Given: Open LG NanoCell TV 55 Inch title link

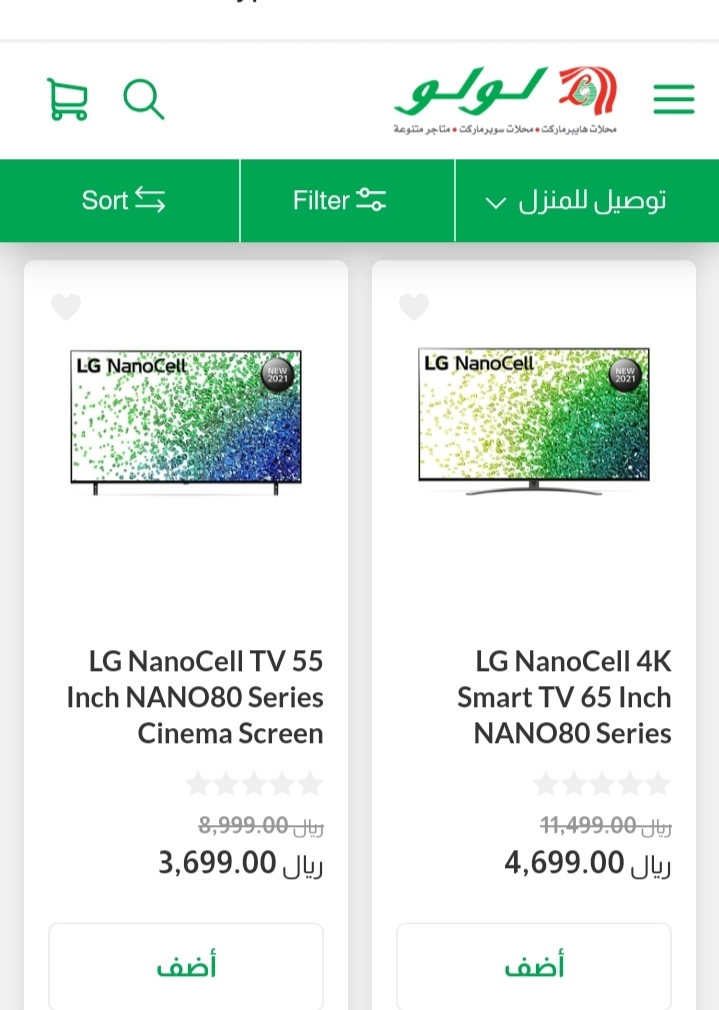Looking at the screenshot, I should point(196,697).
